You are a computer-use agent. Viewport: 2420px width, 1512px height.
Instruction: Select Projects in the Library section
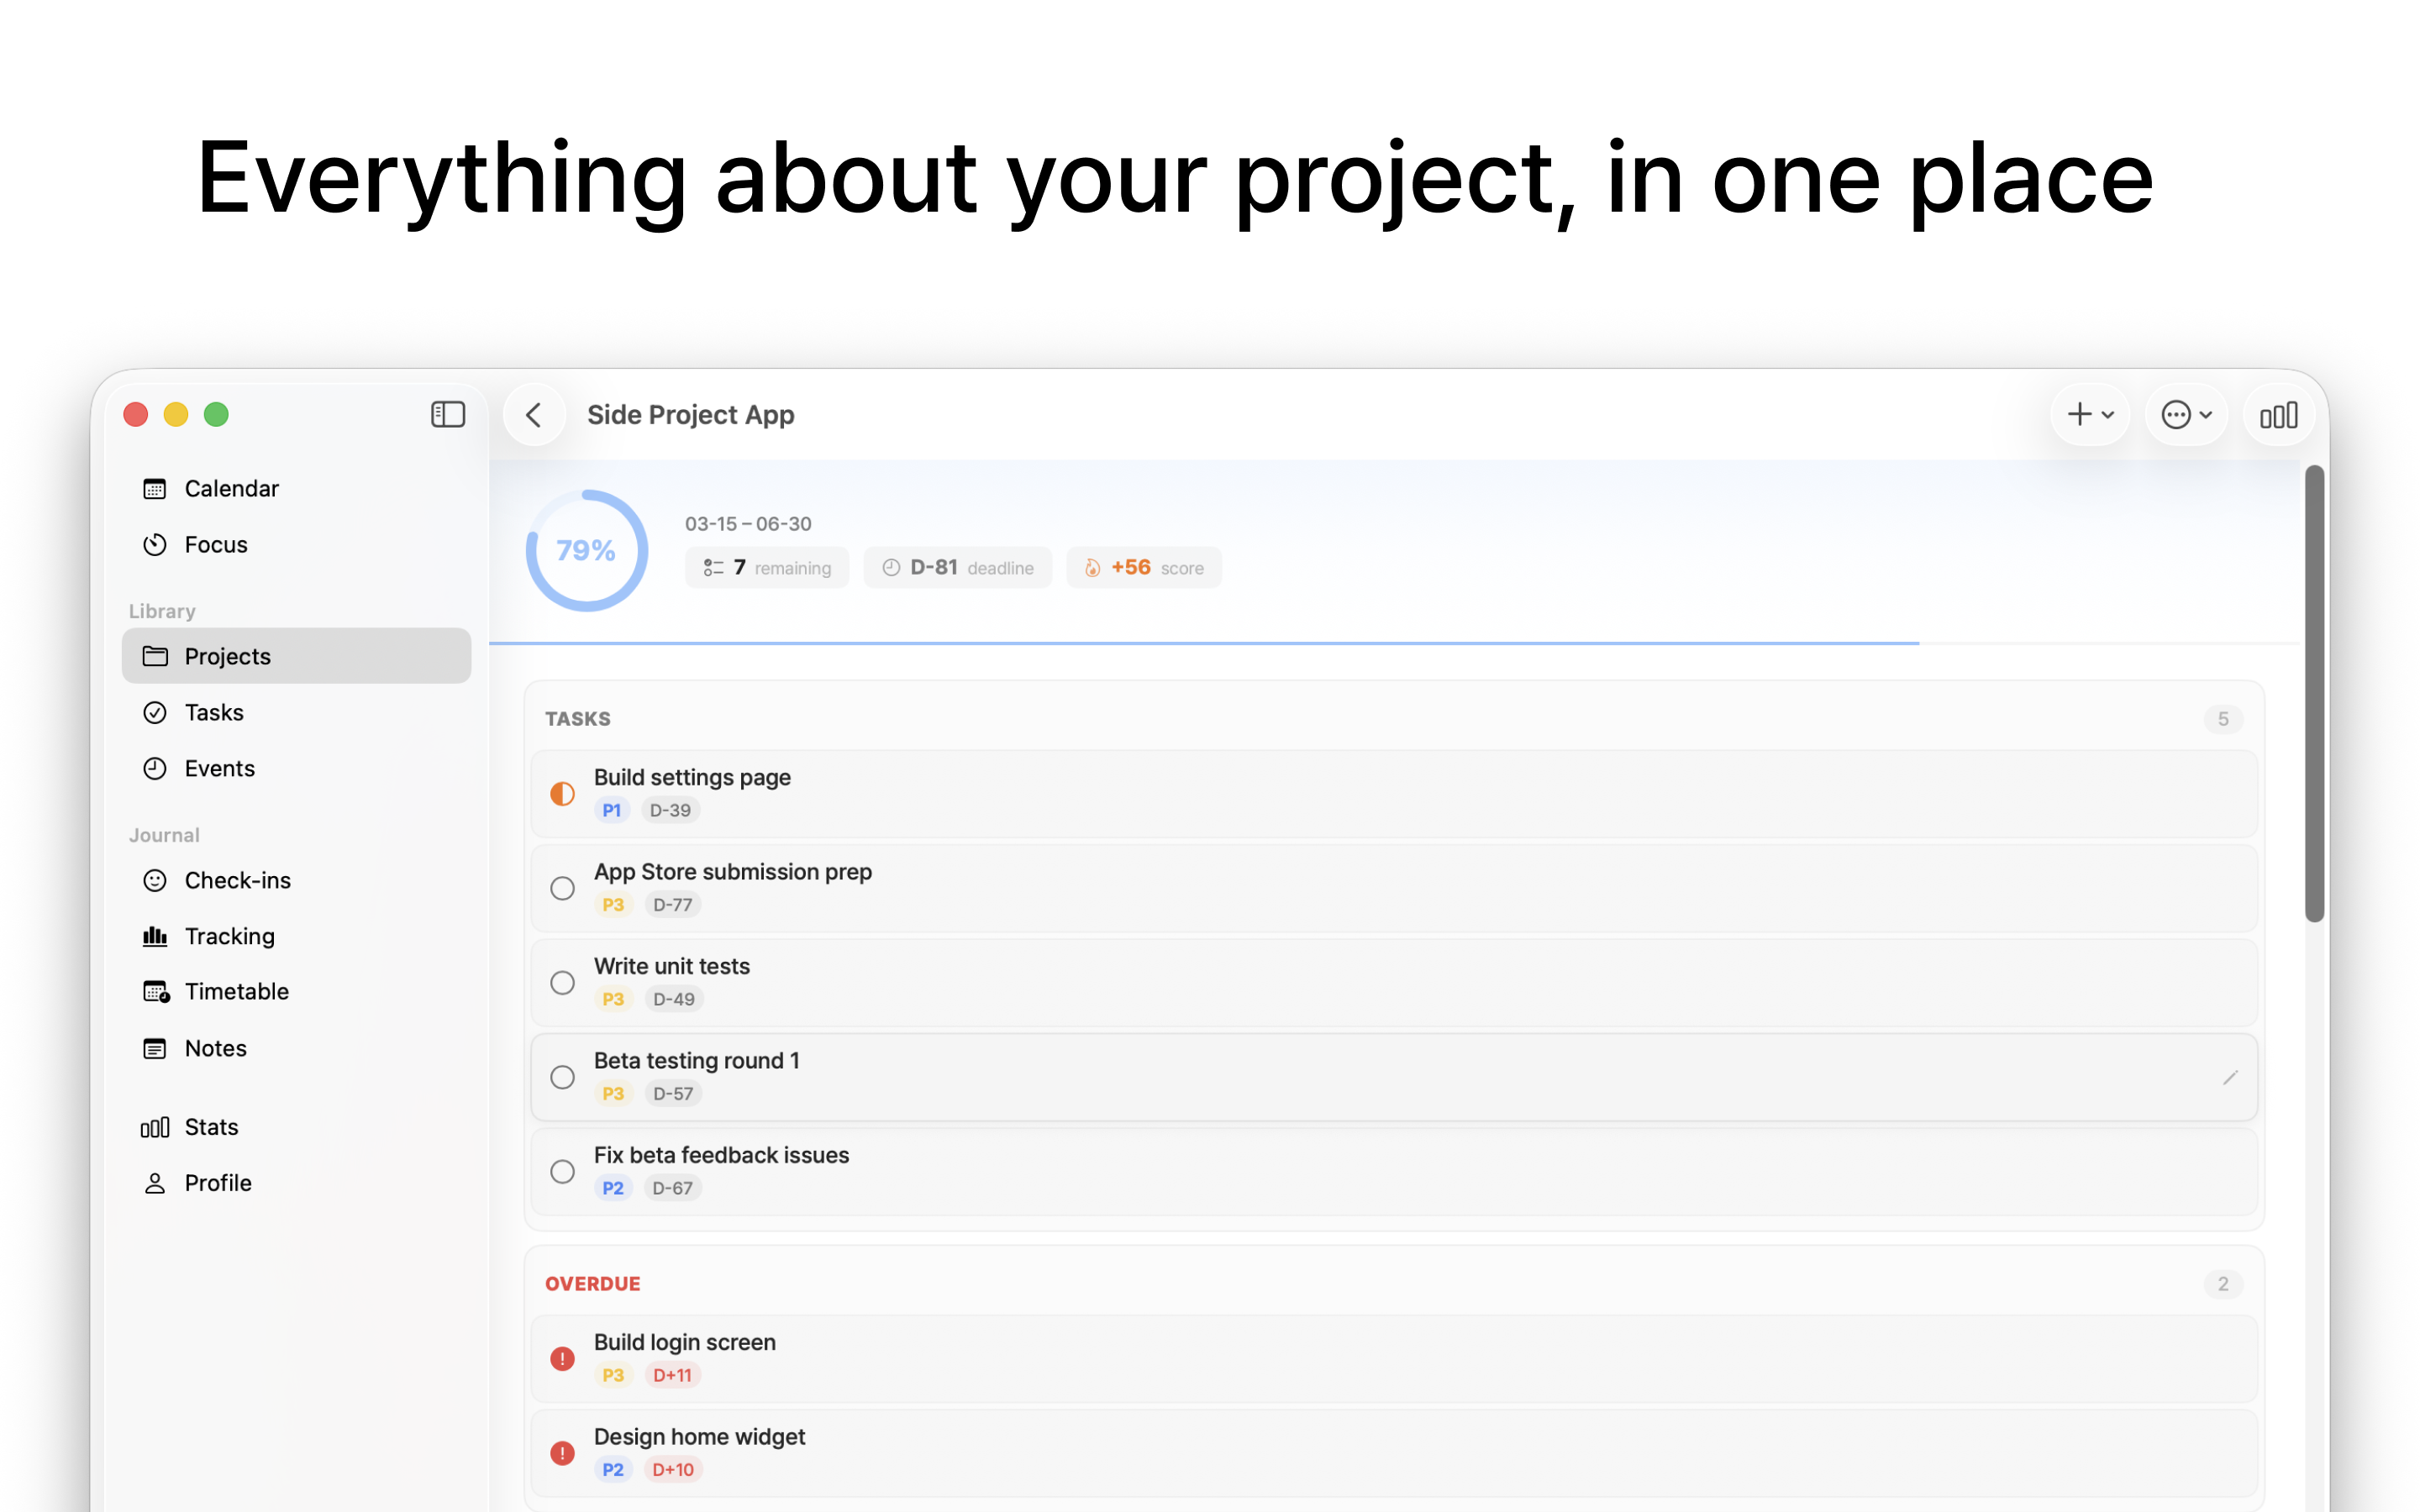pyautogui.click(x=296, y=656)
